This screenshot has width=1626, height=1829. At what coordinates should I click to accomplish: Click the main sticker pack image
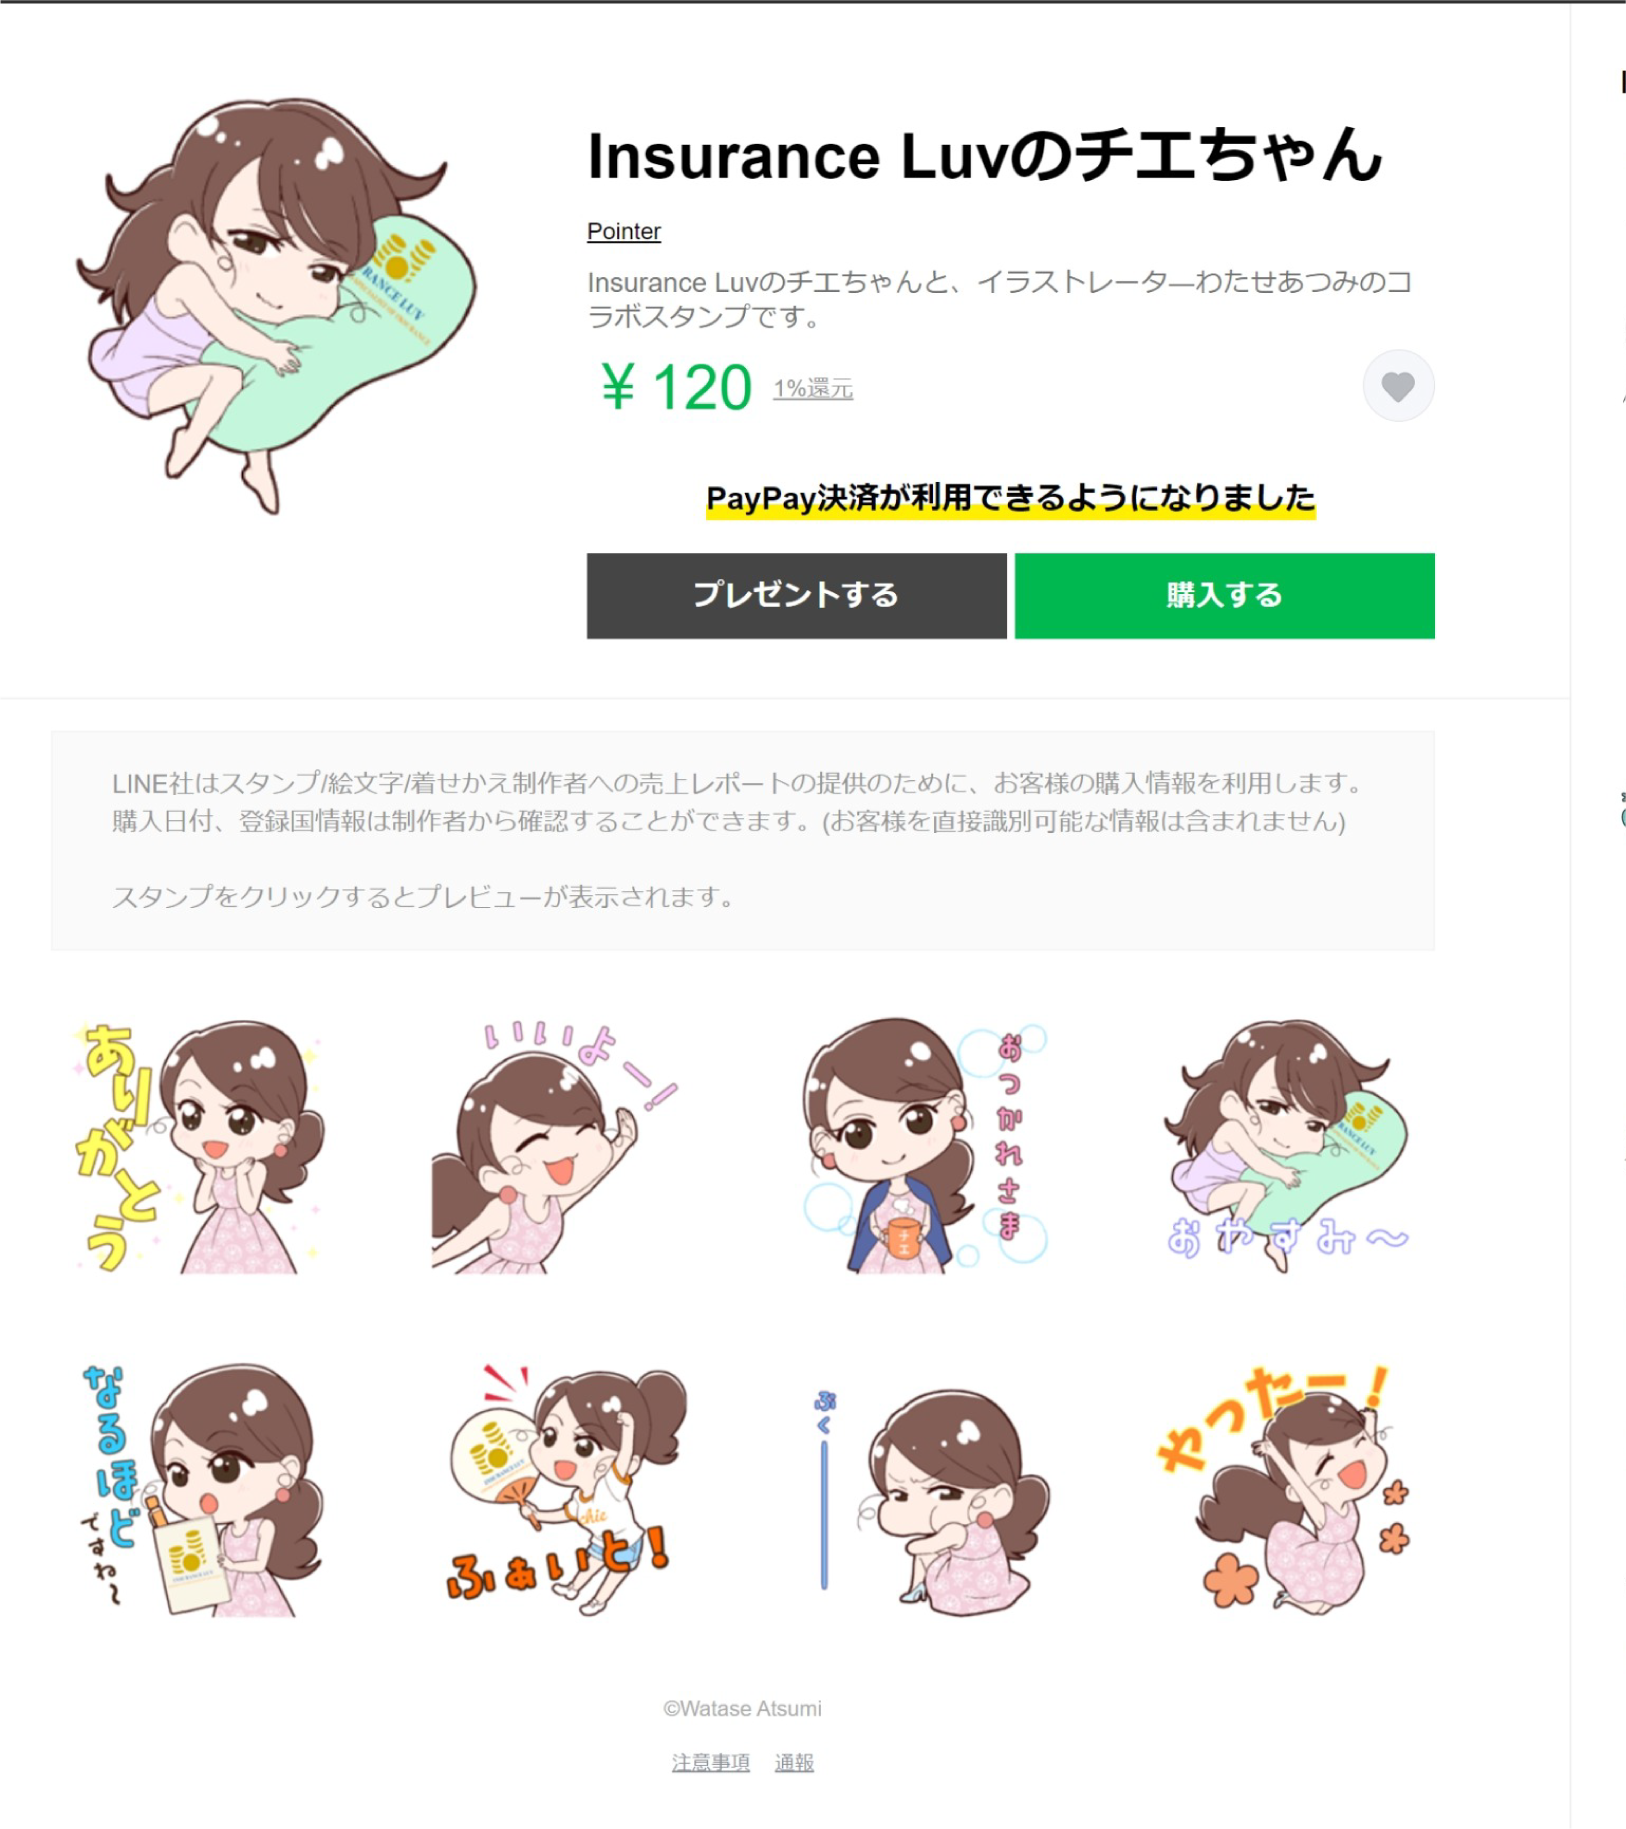pyautogui.click(x=277, y=305)
